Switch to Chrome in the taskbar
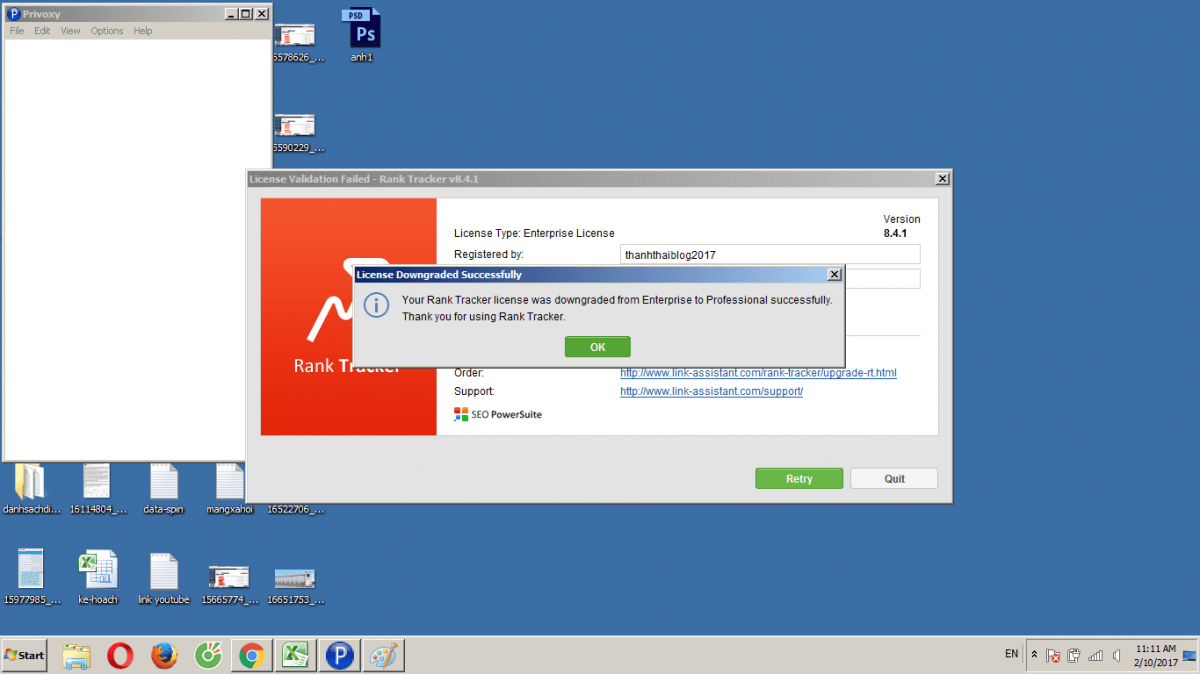 251,656
